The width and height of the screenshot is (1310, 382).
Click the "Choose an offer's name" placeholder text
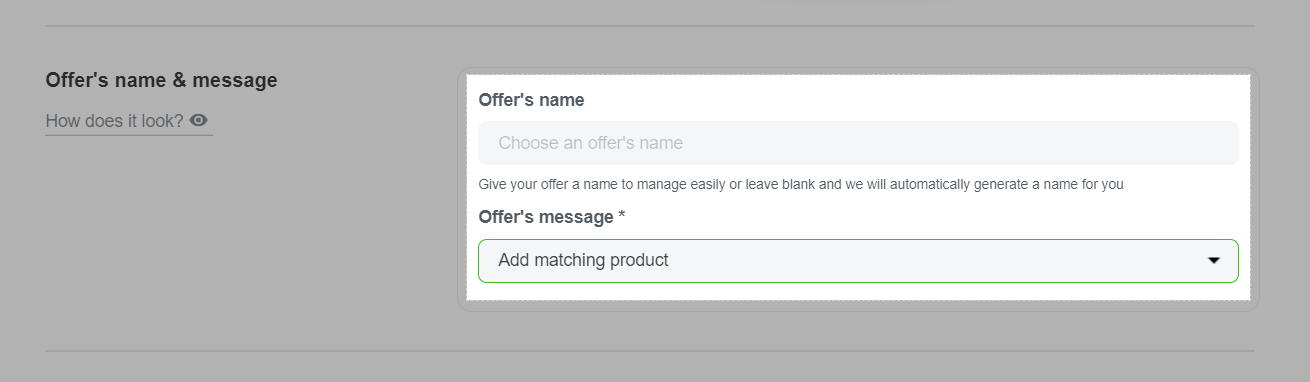(x=590, y=143)
